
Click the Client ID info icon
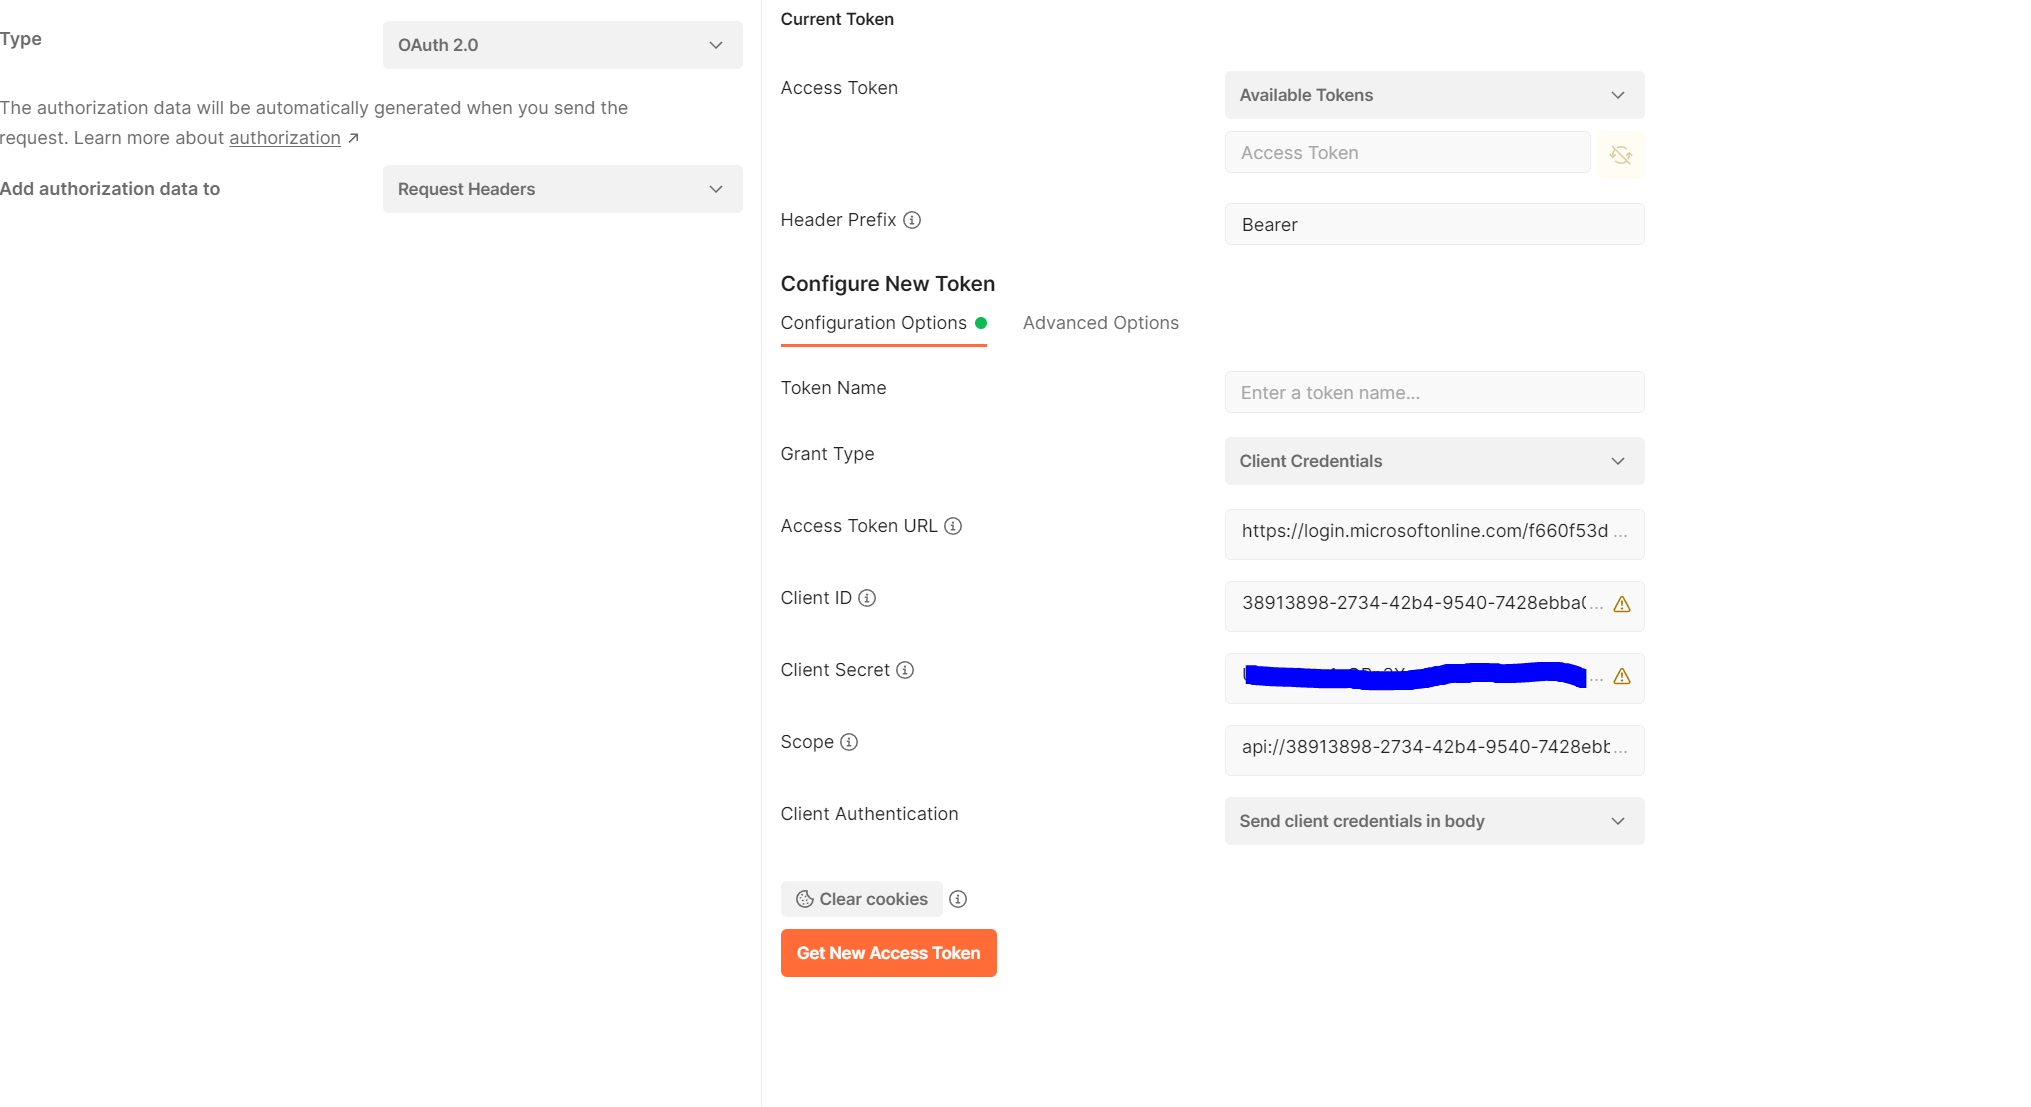coord(866,597)
